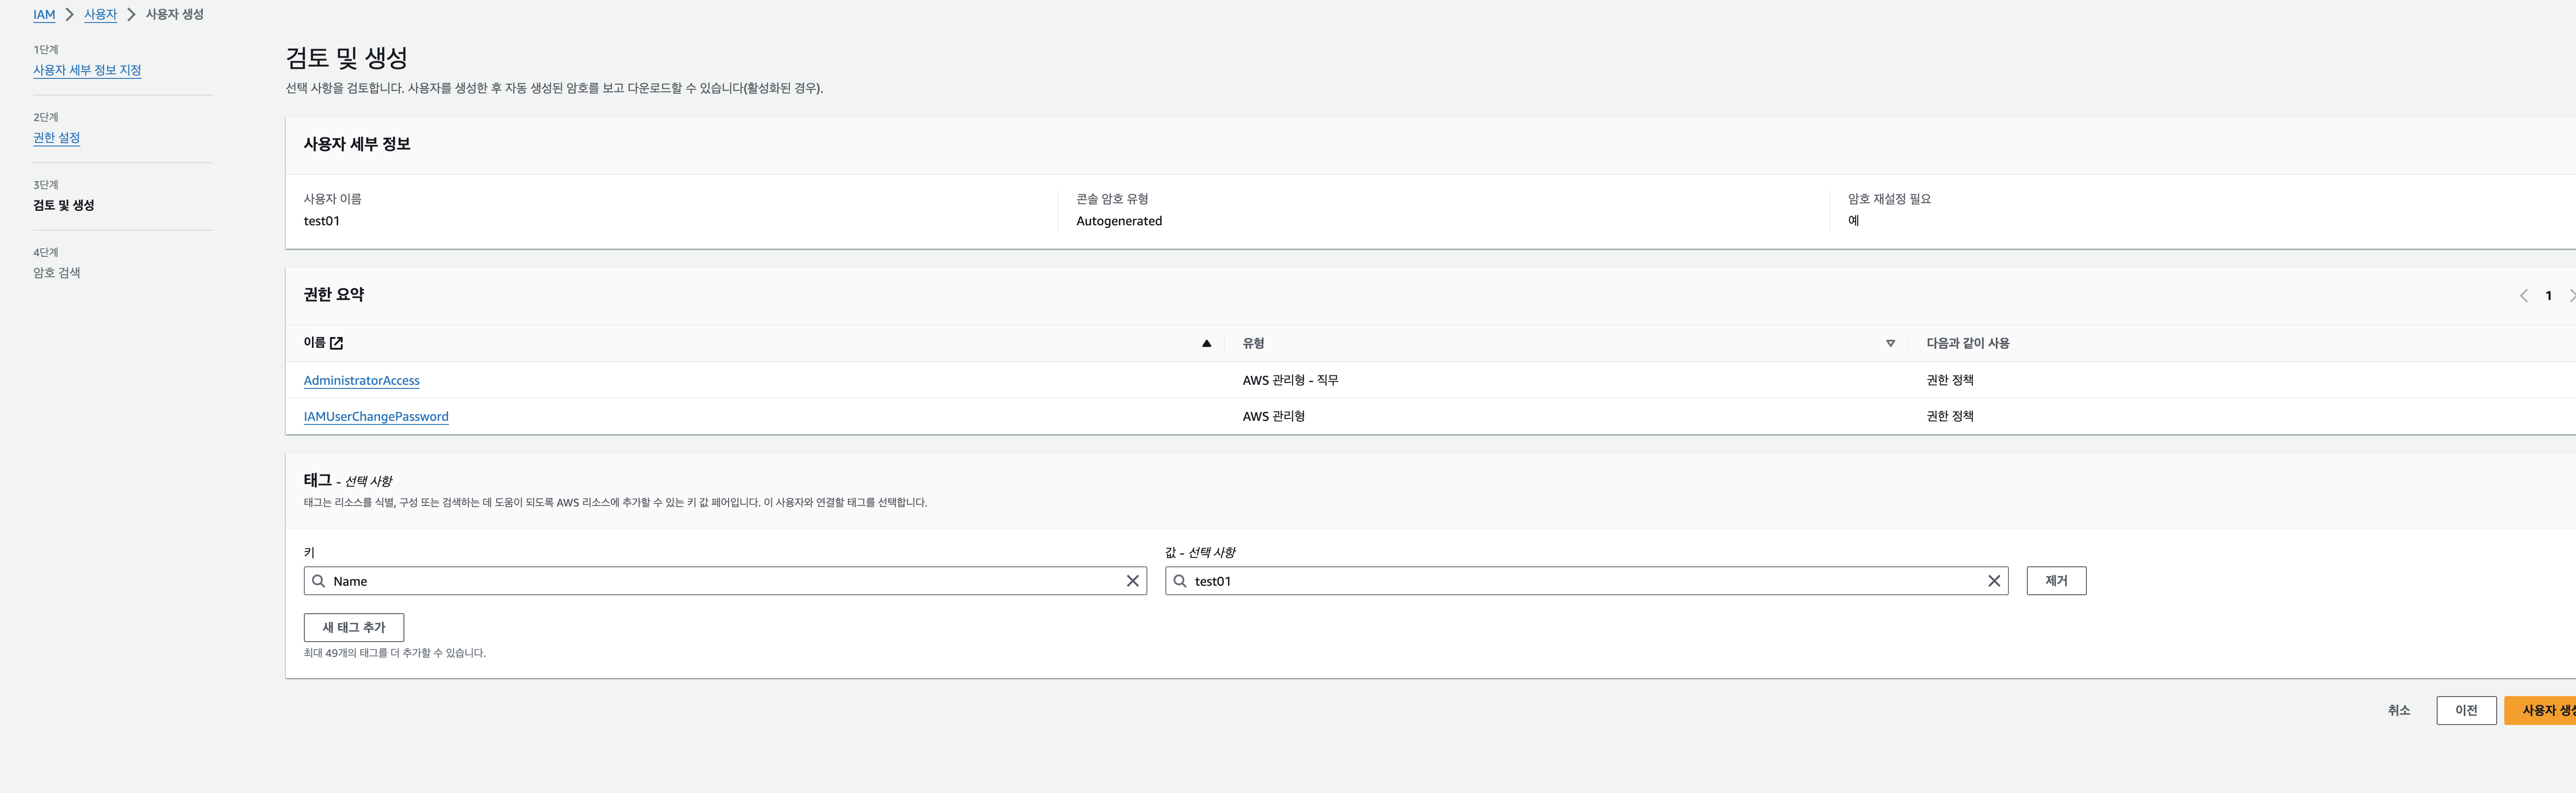Sort by 유형 column arrow
The width and height of the screenshot is (2576, 793).
1890,343
